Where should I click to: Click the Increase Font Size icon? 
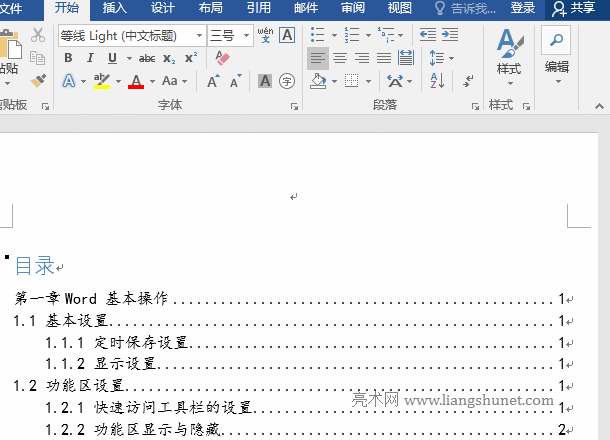[x=214, y=81]
